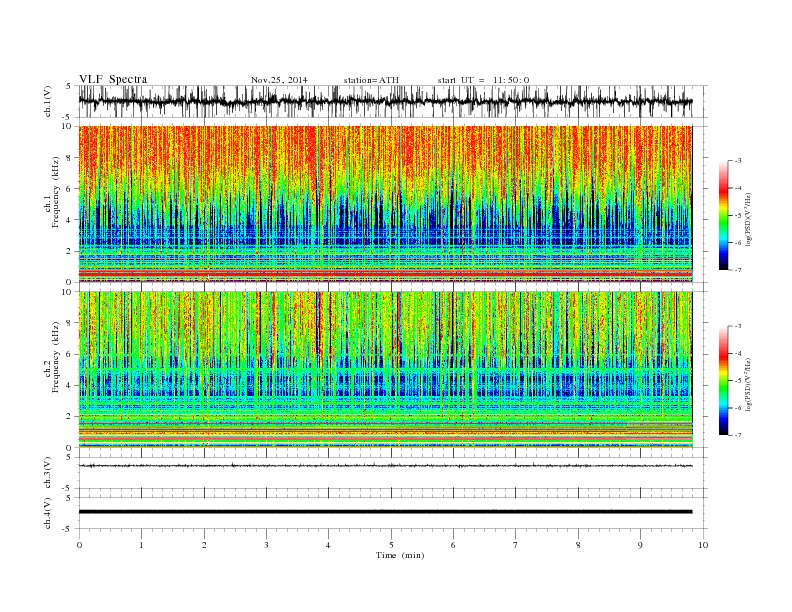Select the "start UT = 11:50:0" text
792x612 pixels.
[483, 80]
